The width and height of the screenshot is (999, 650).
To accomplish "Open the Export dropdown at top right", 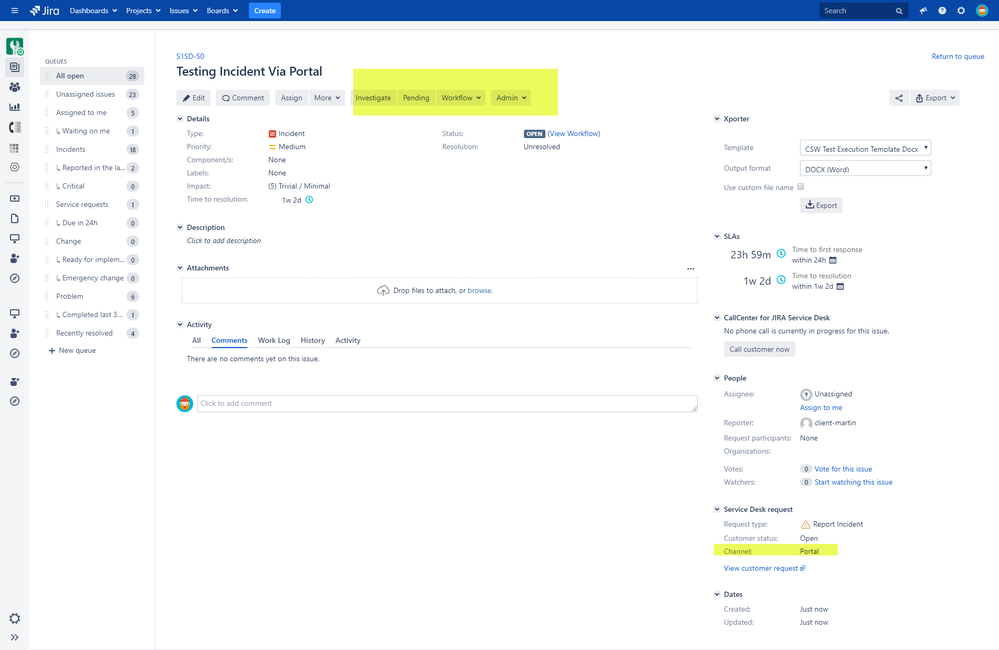I will (x=935, y=98).
